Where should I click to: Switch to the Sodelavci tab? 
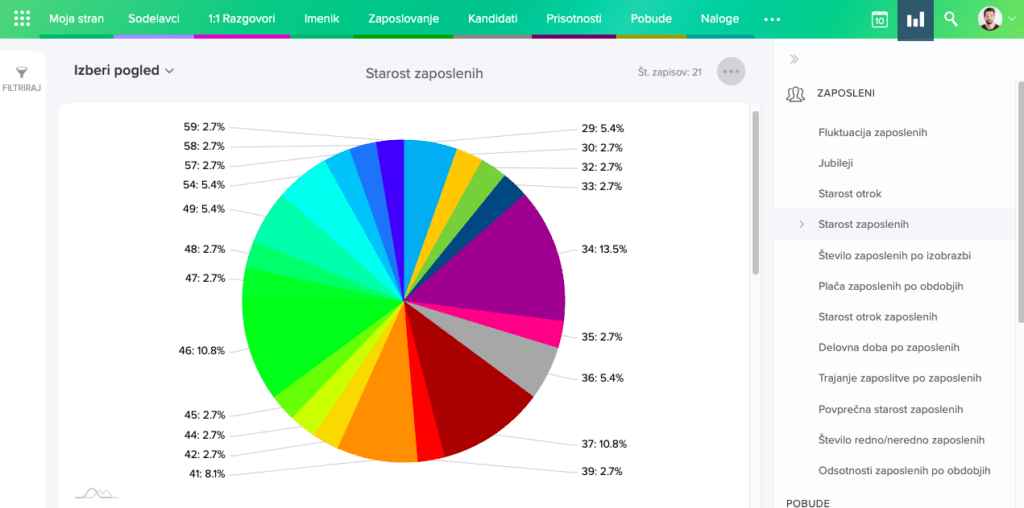point(152,19)
